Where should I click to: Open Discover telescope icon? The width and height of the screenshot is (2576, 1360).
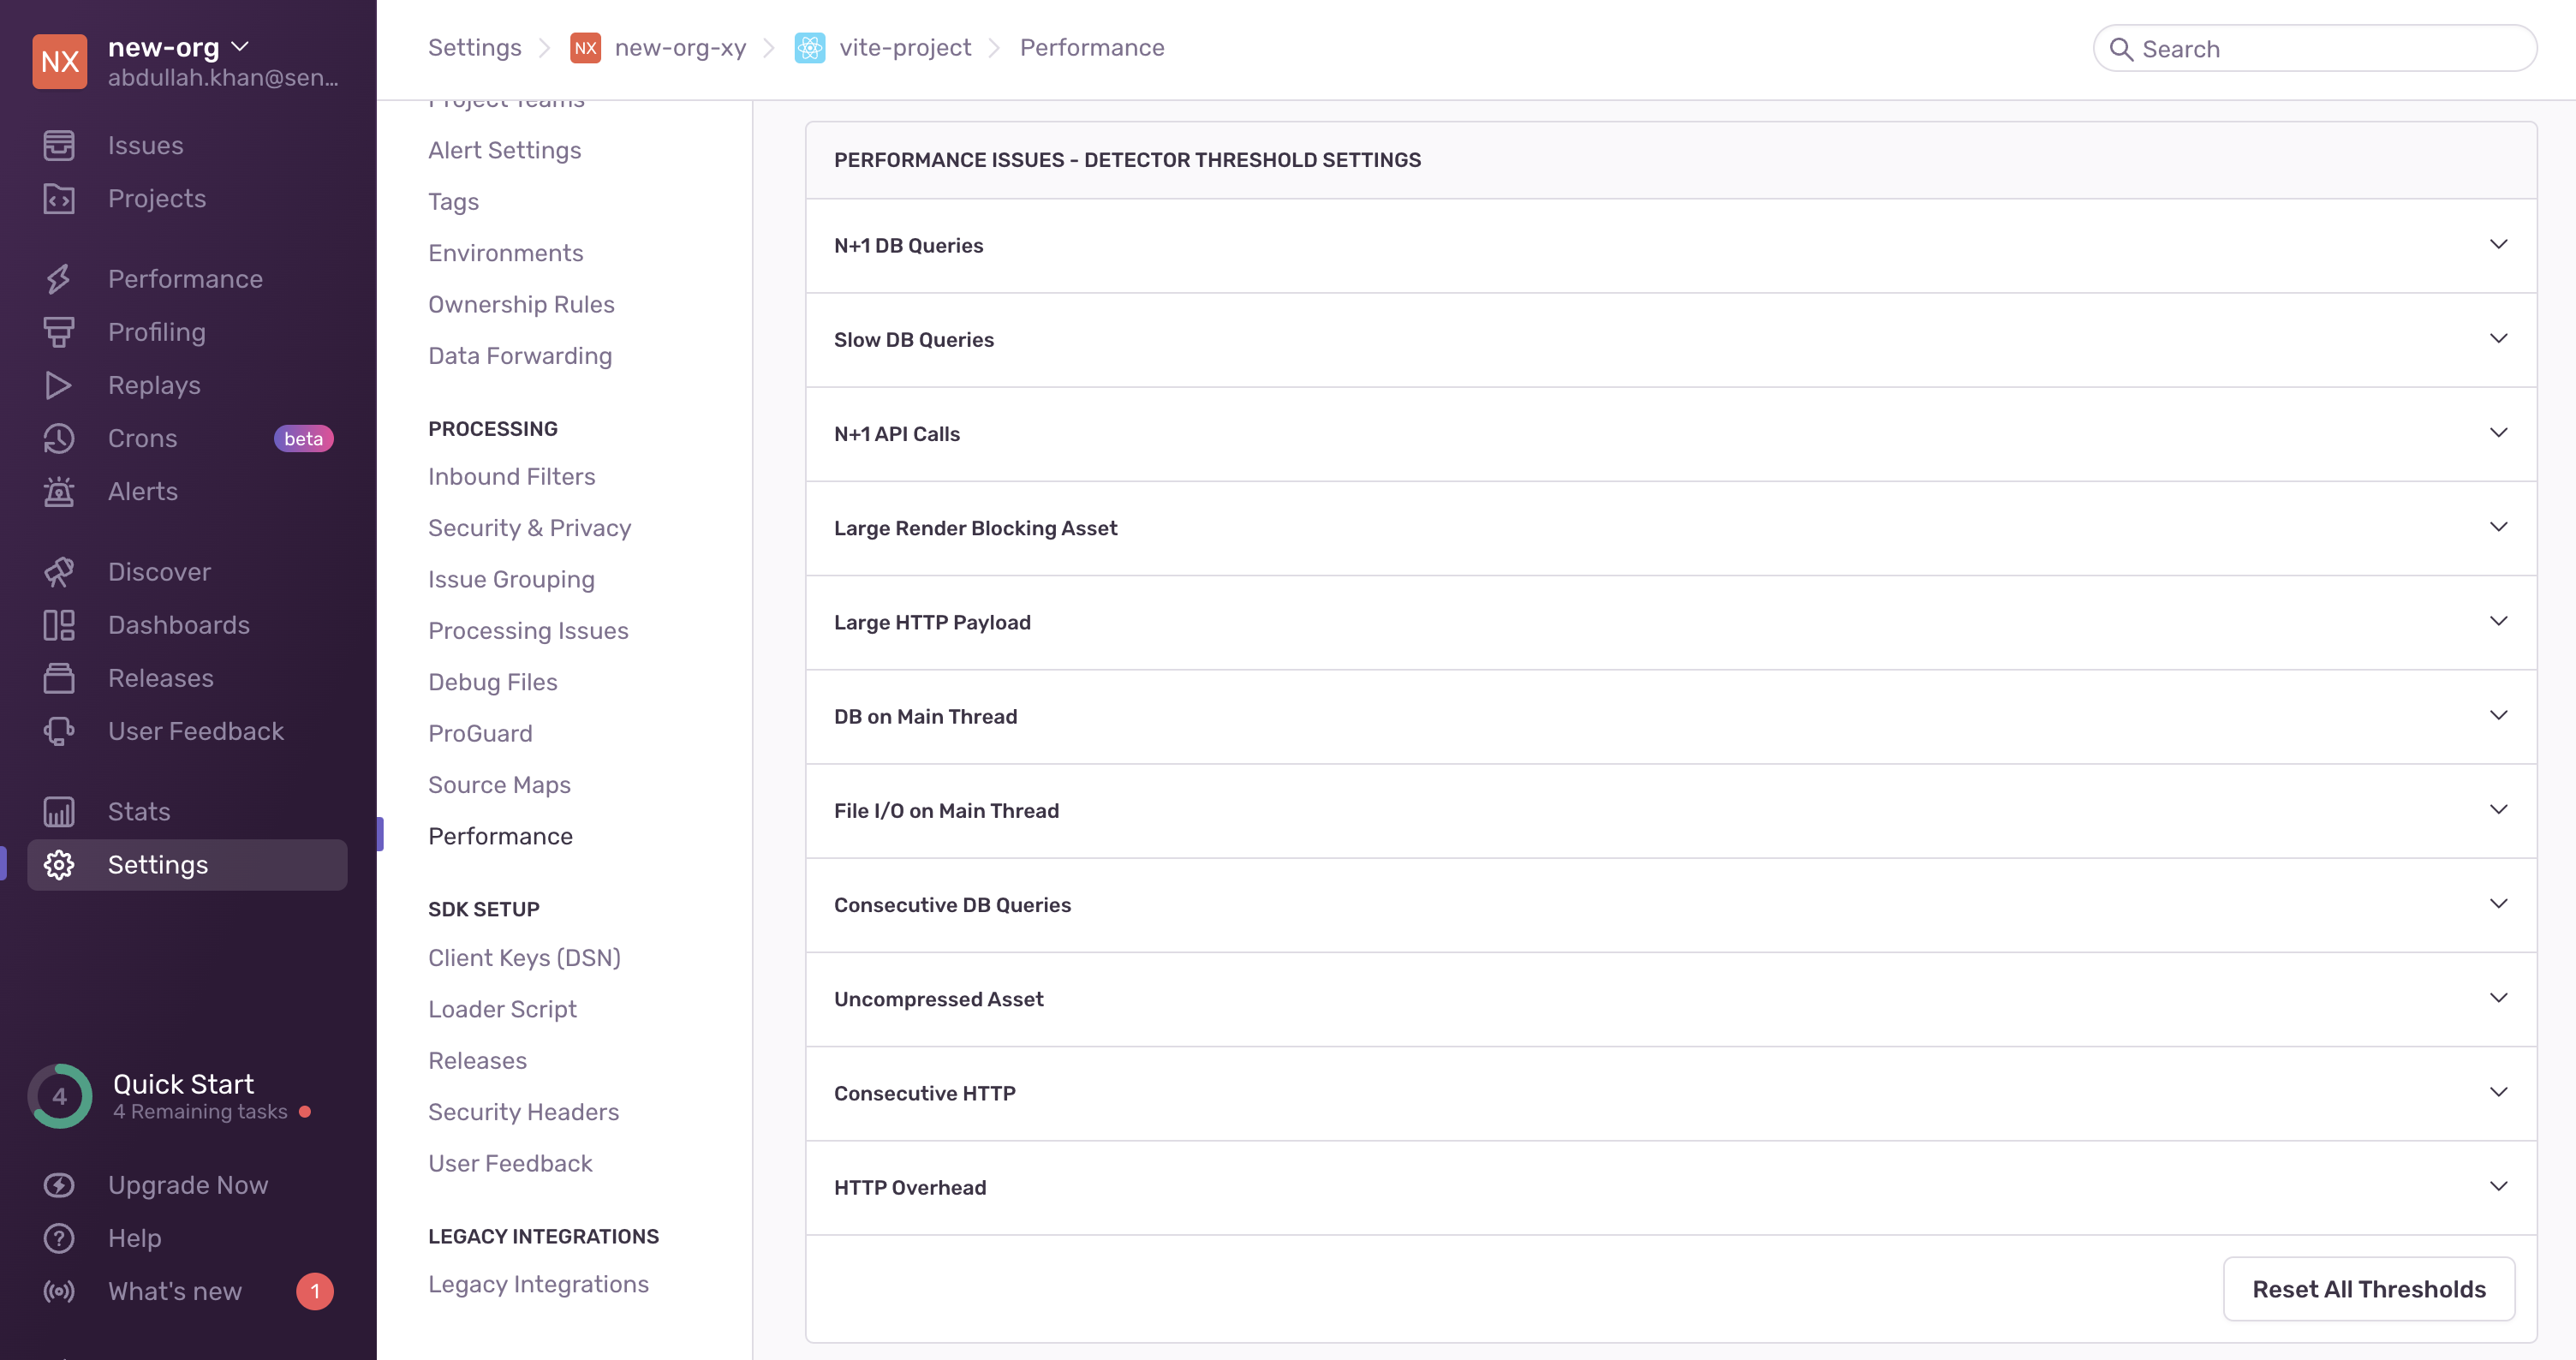click(x=58, y=572)
